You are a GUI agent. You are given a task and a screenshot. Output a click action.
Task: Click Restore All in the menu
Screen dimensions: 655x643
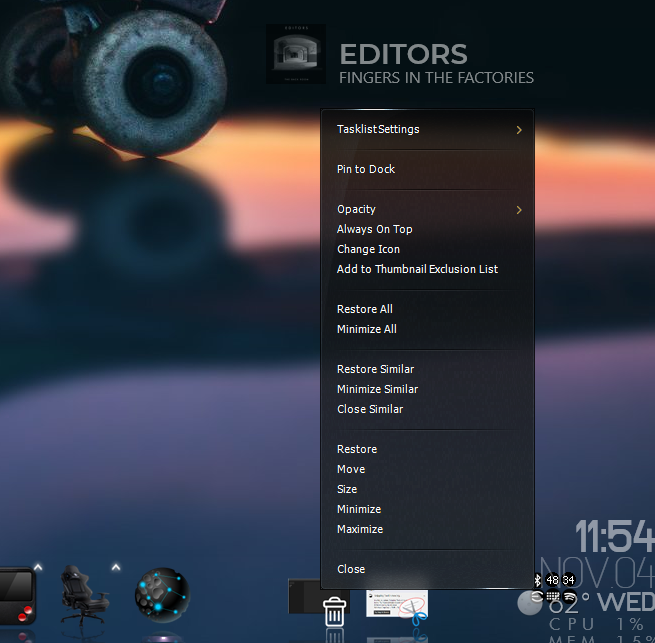(365, 309)
